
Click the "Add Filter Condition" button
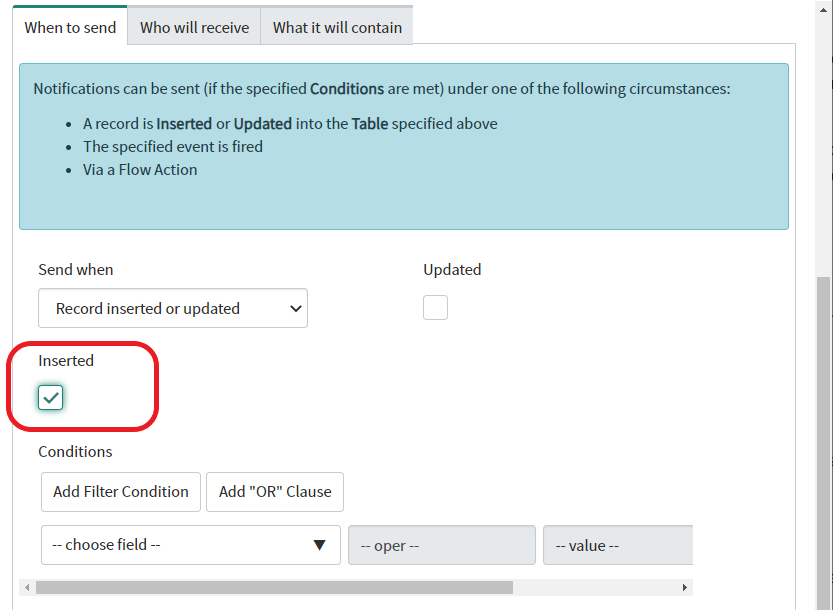click(121, 492)
